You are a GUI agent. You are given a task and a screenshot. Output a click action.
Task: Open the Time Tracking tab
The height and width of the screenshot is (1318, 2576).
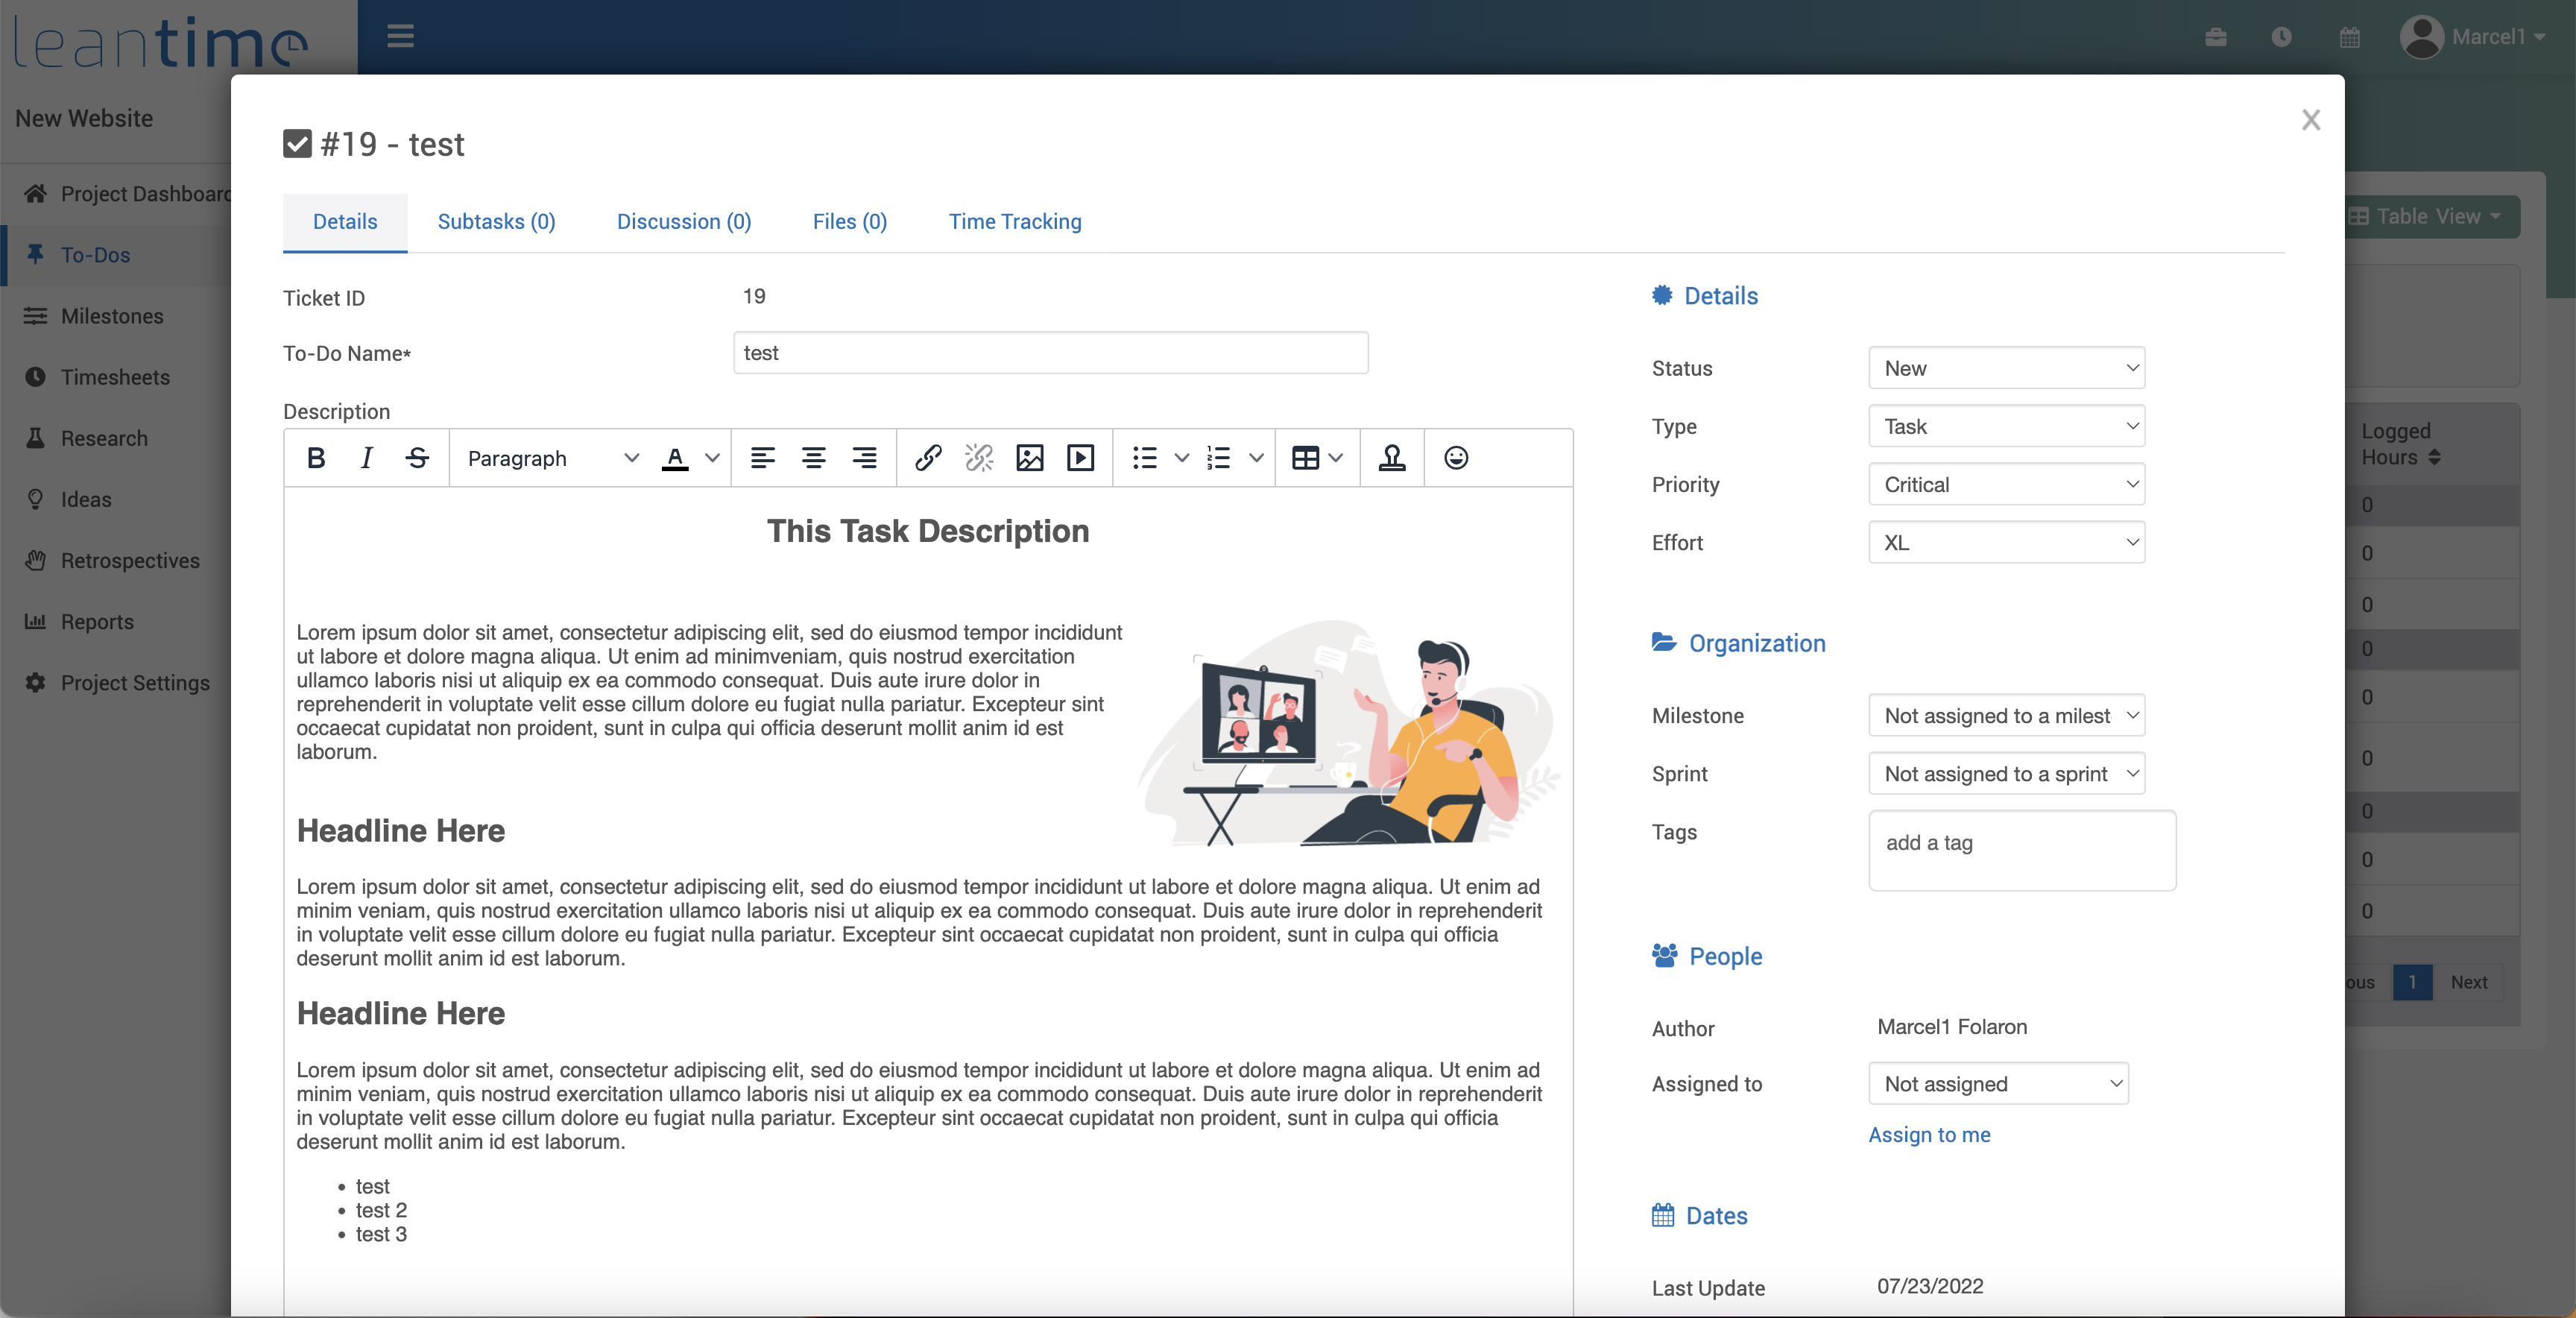[1014, 221]
